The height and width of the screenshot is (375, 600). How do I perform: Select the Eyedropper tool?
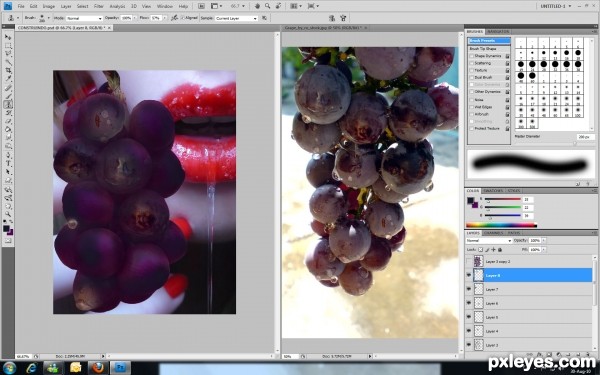pyautogui.click(x=8, y=79)
